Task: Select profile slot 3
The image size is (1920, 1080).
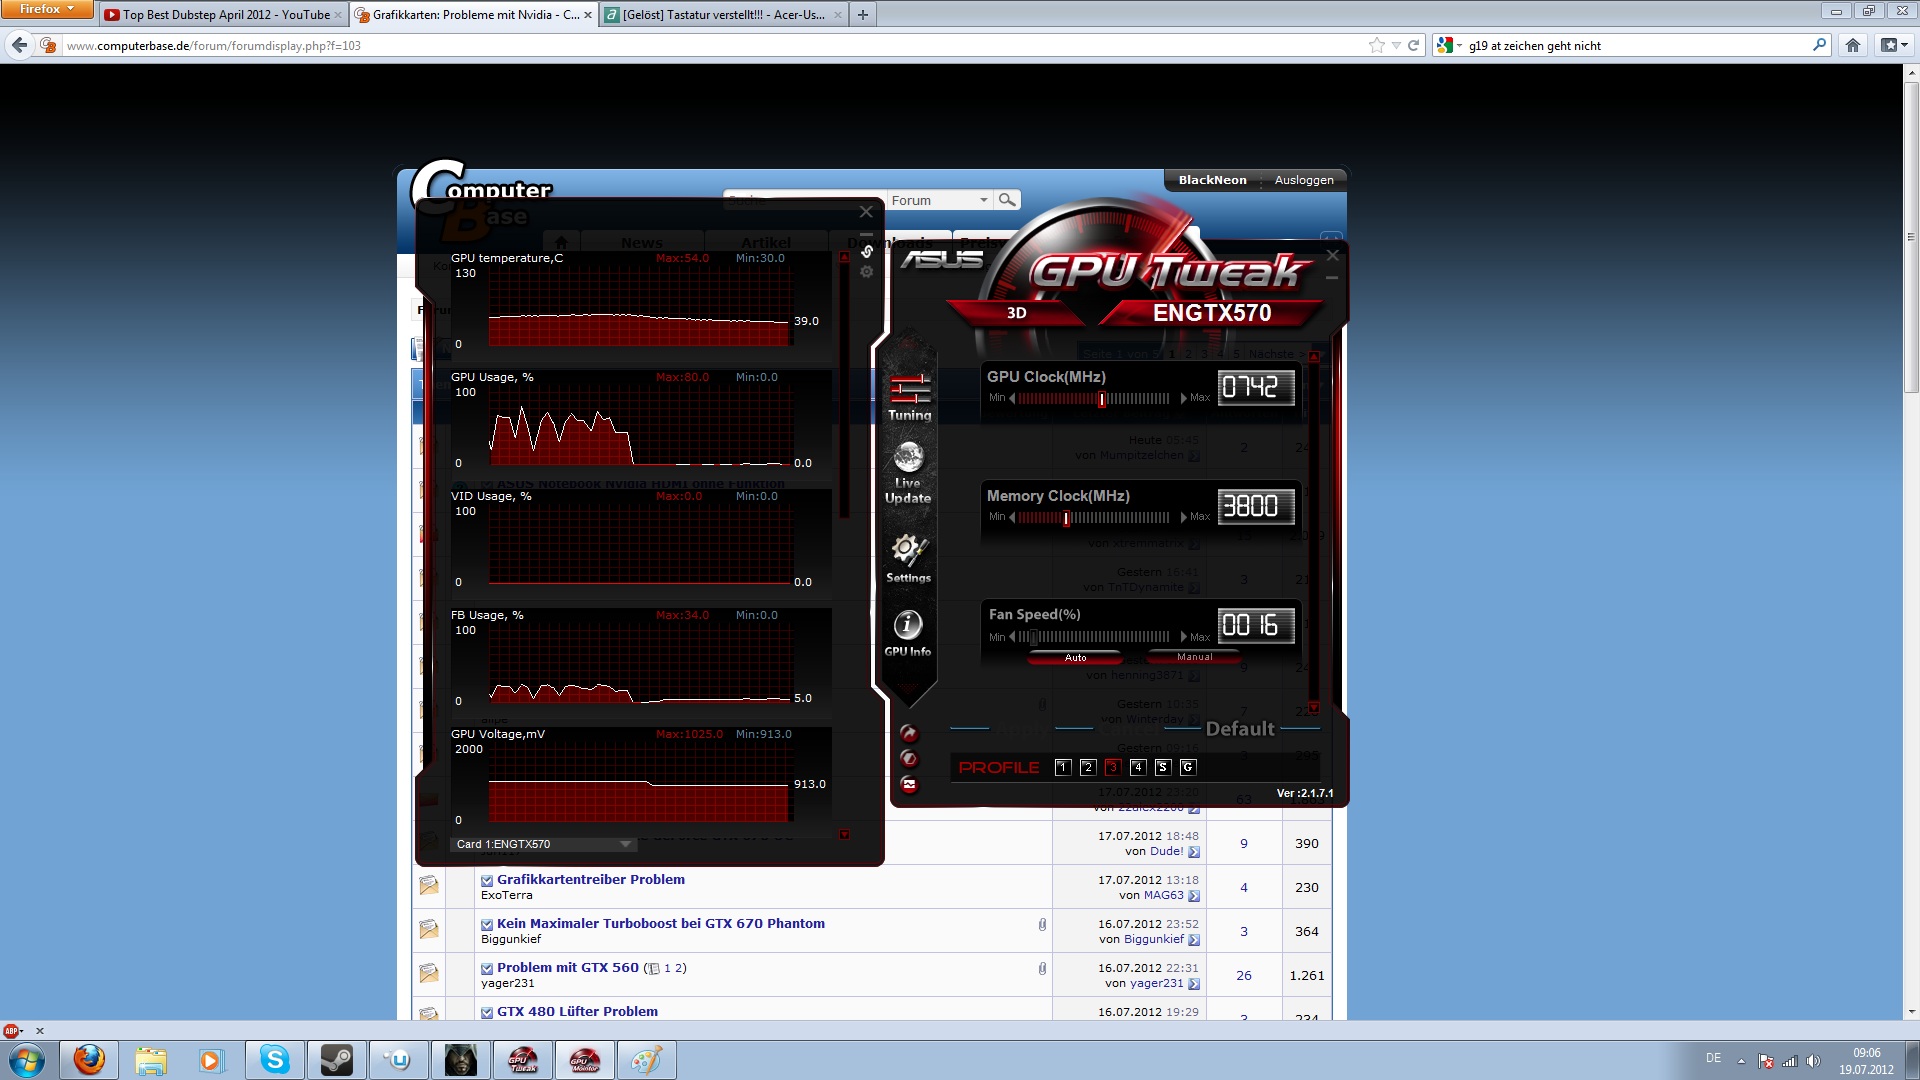Action: click(1112, 767)
